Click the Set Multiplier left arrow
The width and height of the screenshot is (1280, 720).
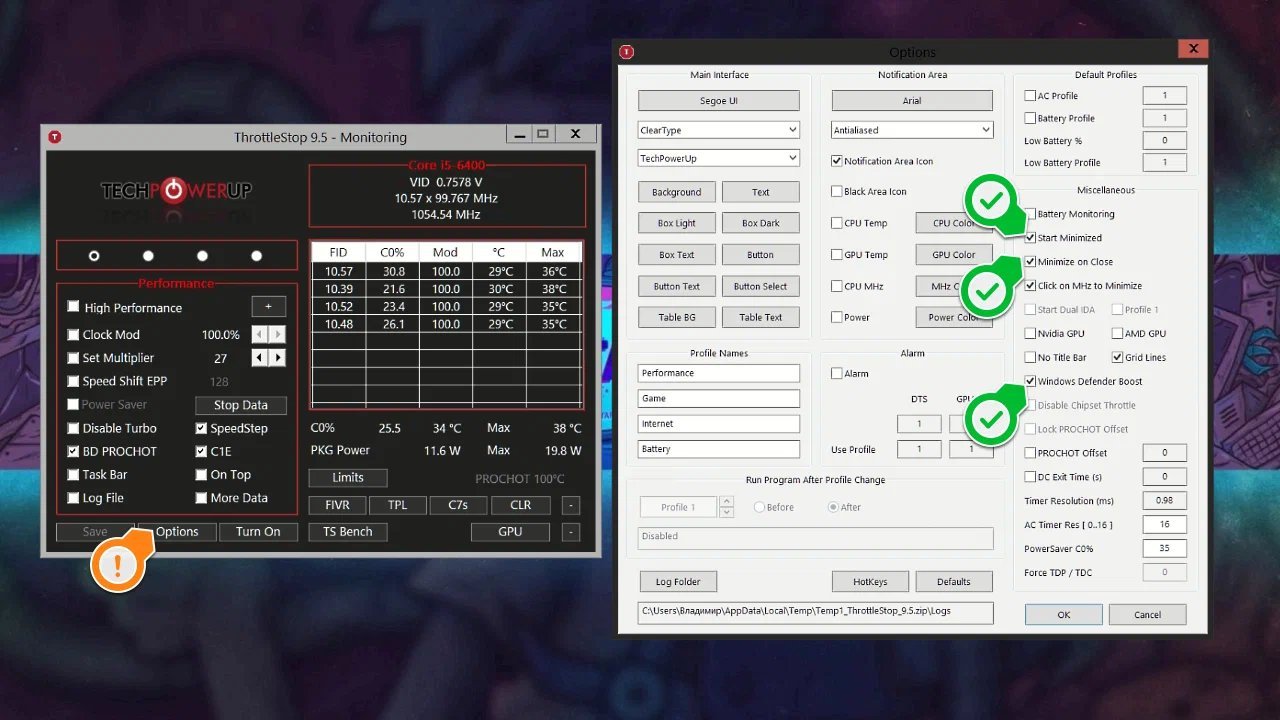tap(260, 358)
